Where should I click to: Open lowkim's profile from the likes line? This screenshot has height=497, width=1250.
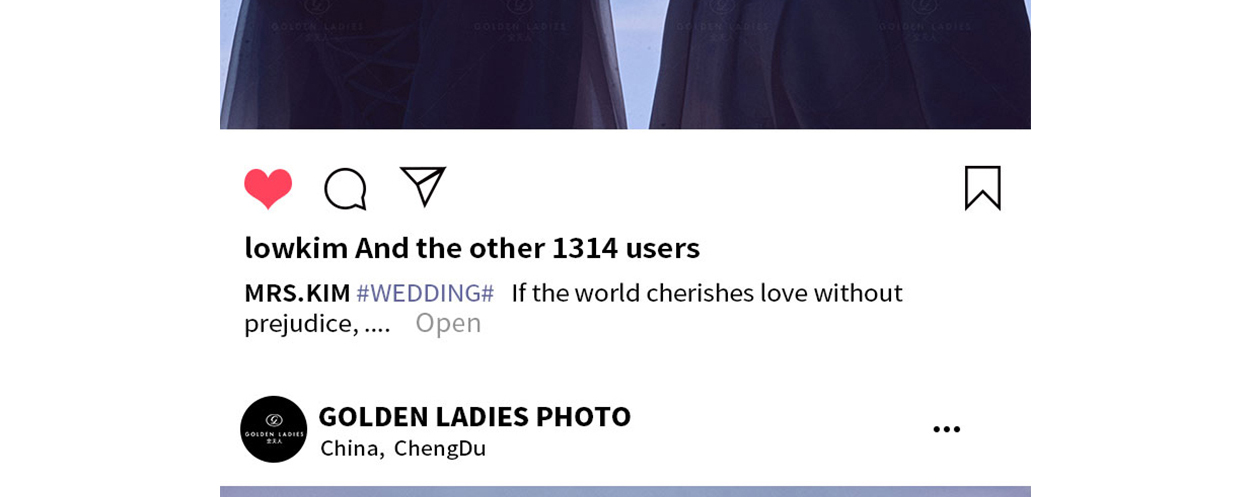coord(296,247)
